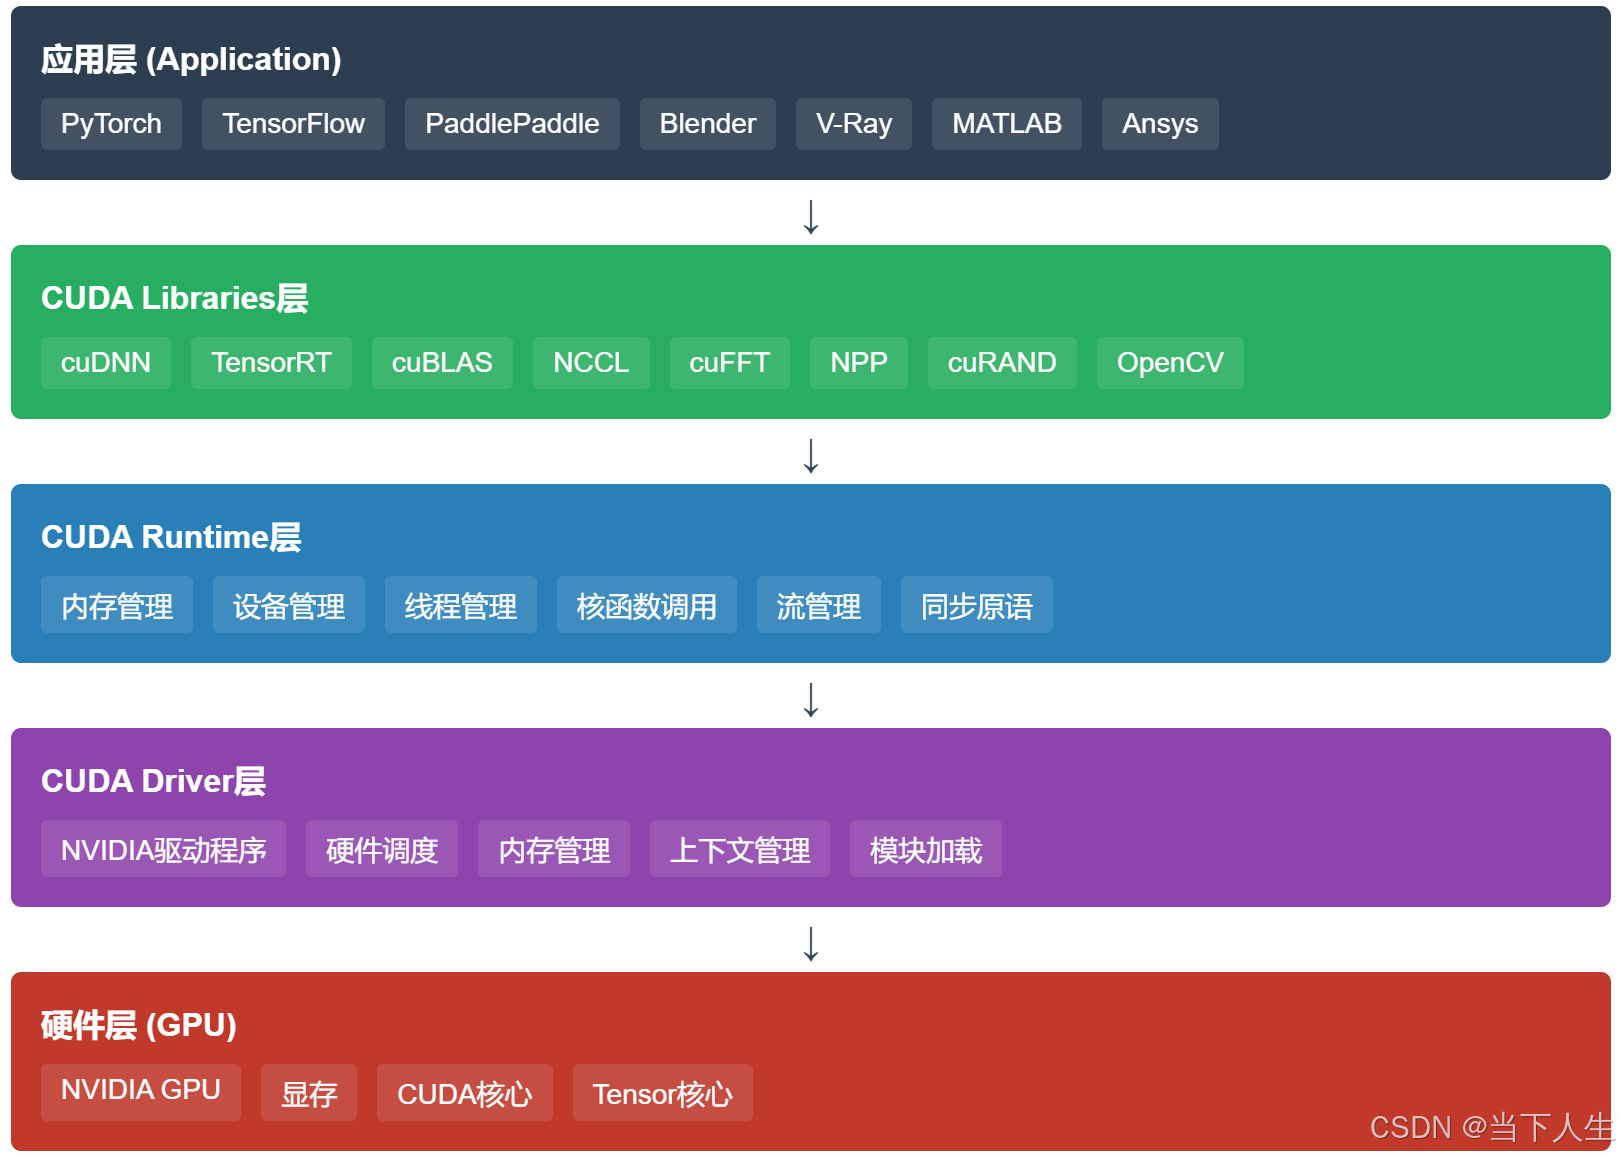Click the Ansys tag
The height and width of the screenshot is (1156, 1620).
click(1160, 124)
